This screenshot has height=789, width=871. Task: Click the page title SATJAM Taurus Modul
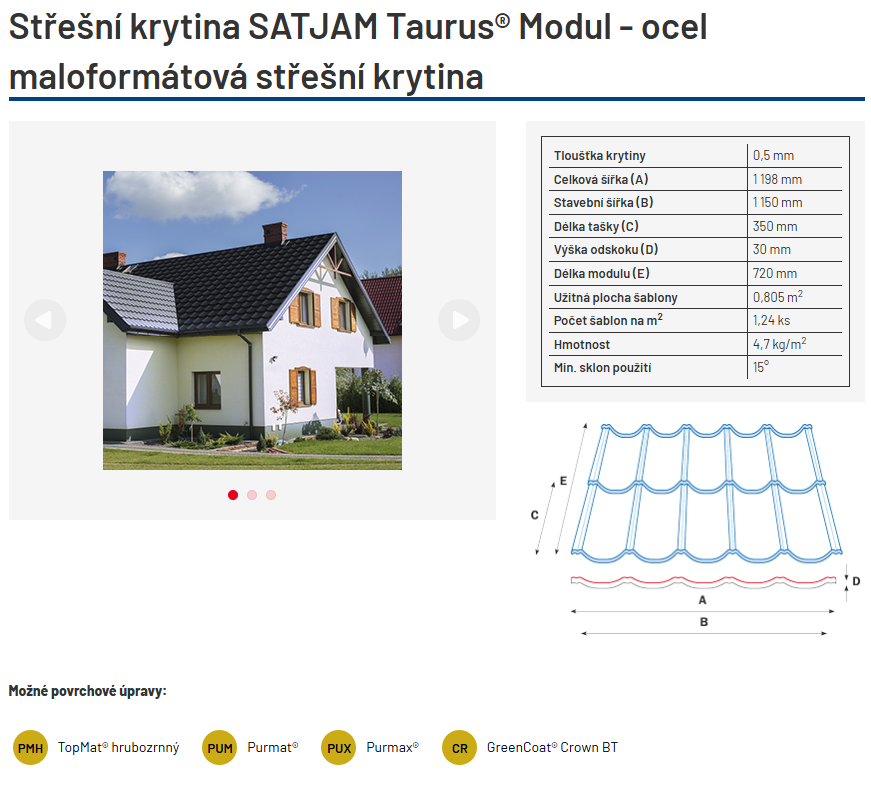coord(358,51)
